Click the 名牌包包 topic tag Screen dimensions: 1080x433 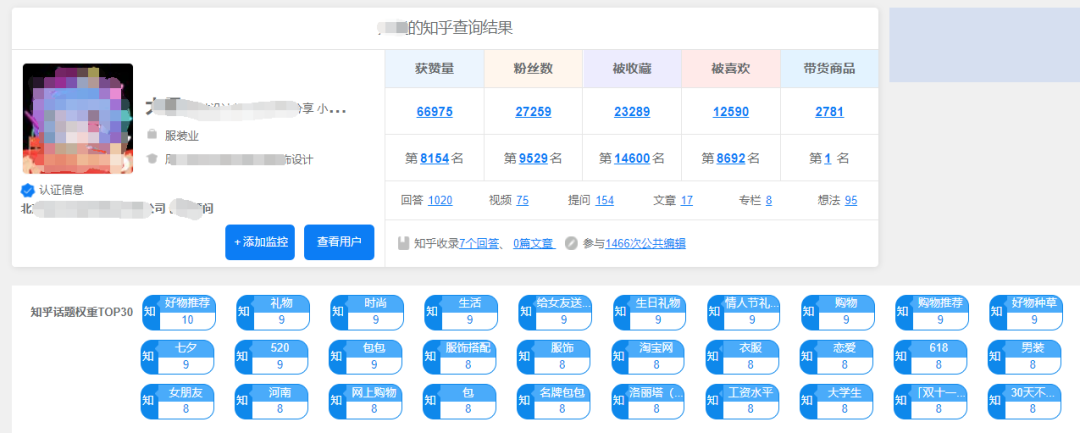pyautogui.click(x=554, y=401)
